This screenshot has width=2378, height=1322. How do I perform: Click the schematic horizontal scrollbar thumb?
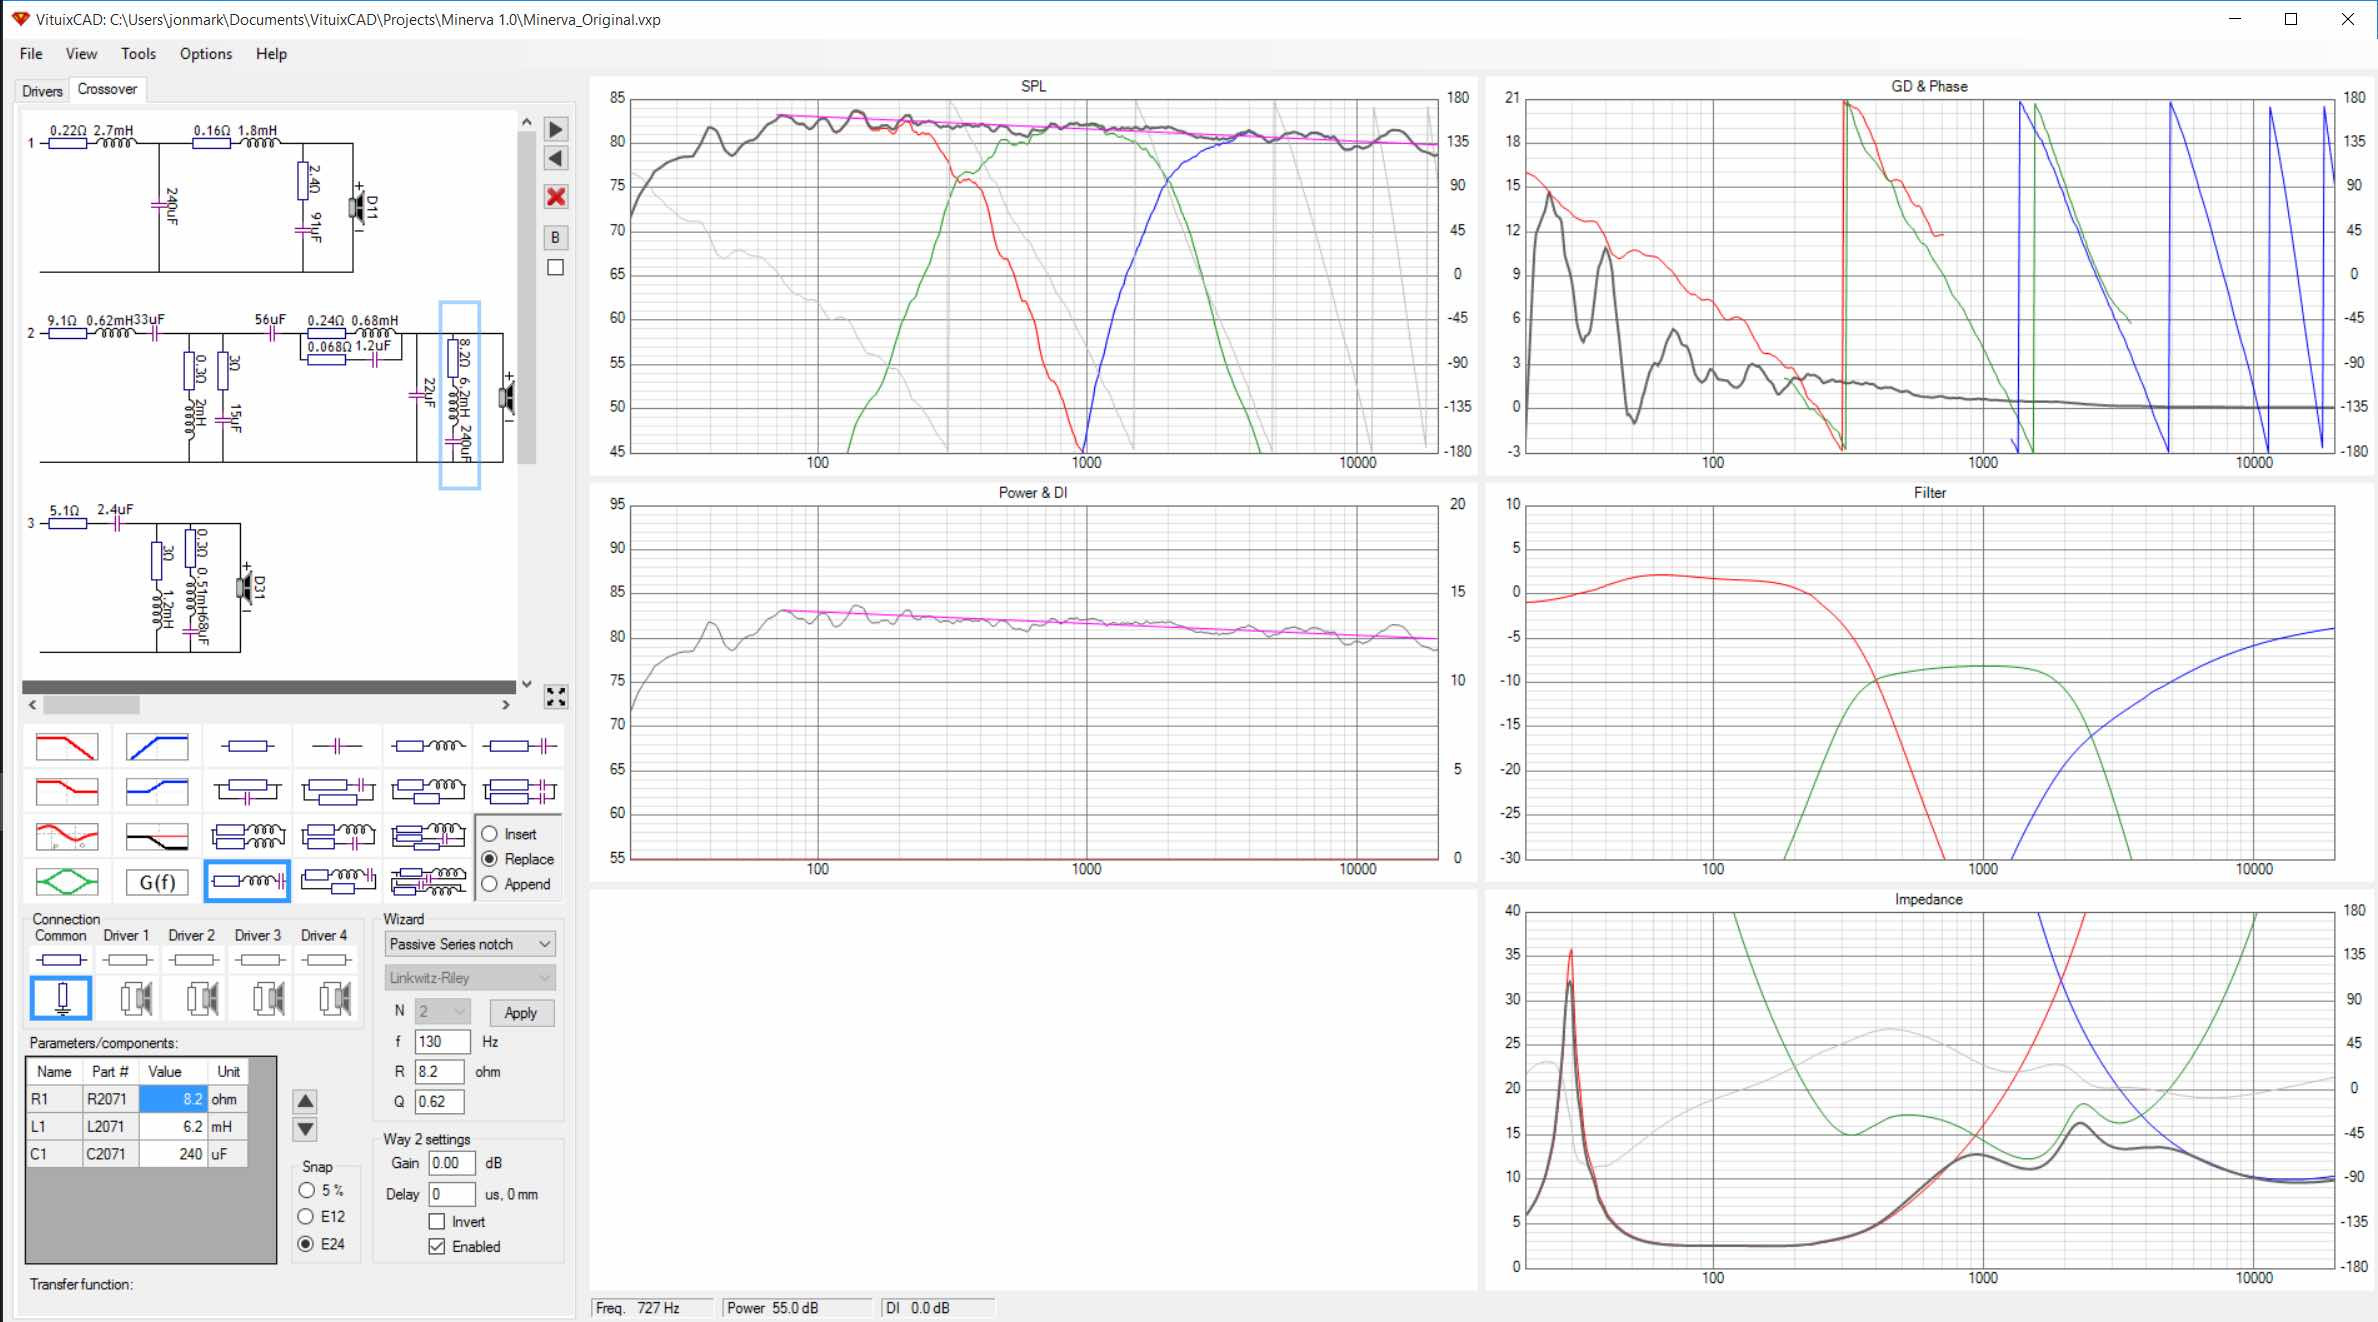point(92,705)
